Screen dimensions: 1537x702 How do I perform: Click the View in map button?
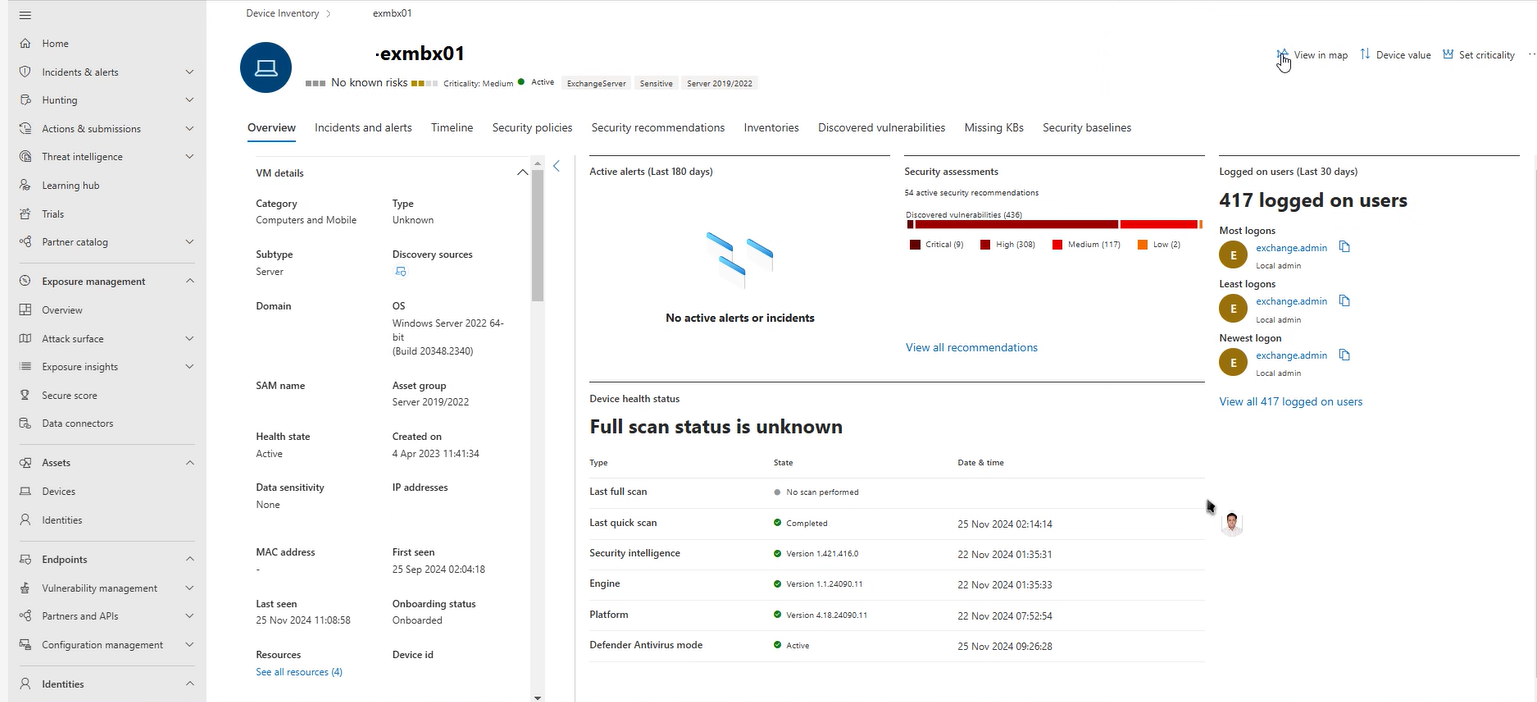pos(1312,55)
